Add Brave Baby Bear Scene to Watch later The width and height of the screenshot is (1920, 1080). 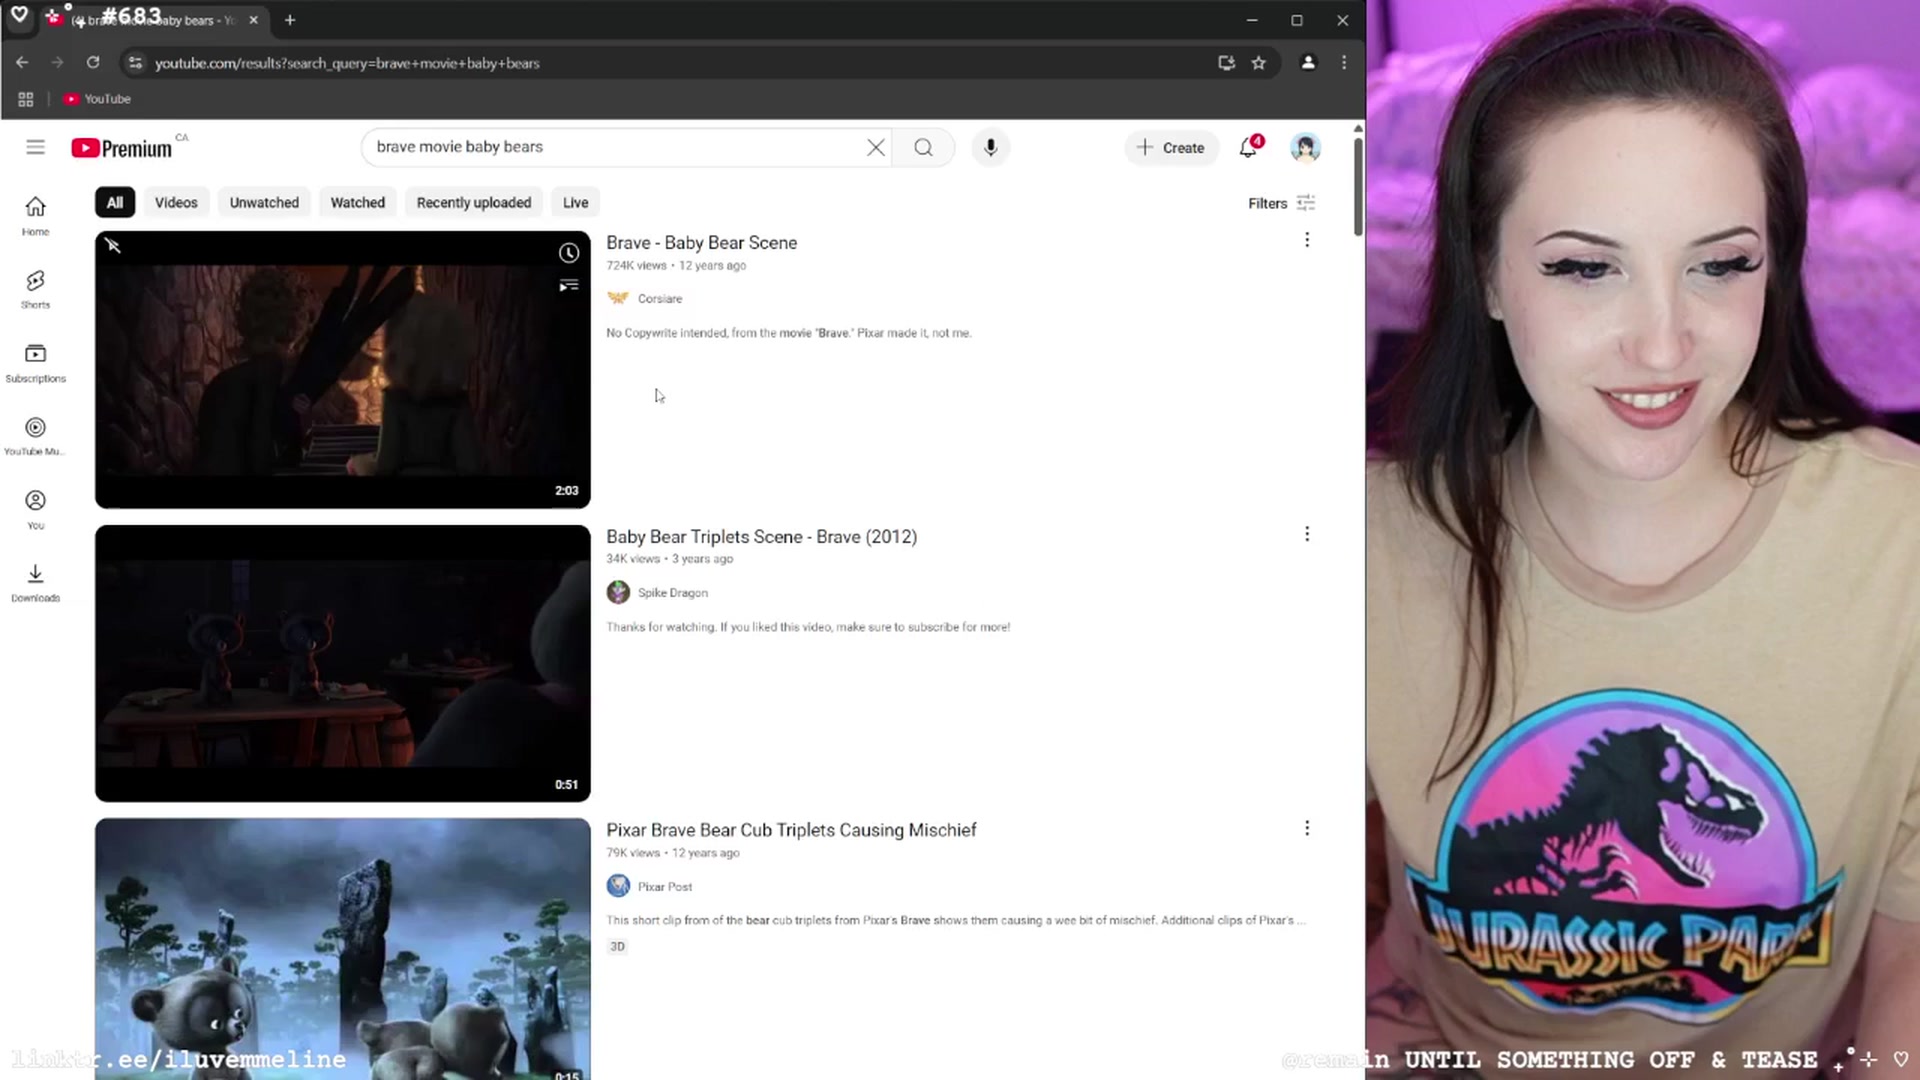pyautogui.click(x=569, y=253)
